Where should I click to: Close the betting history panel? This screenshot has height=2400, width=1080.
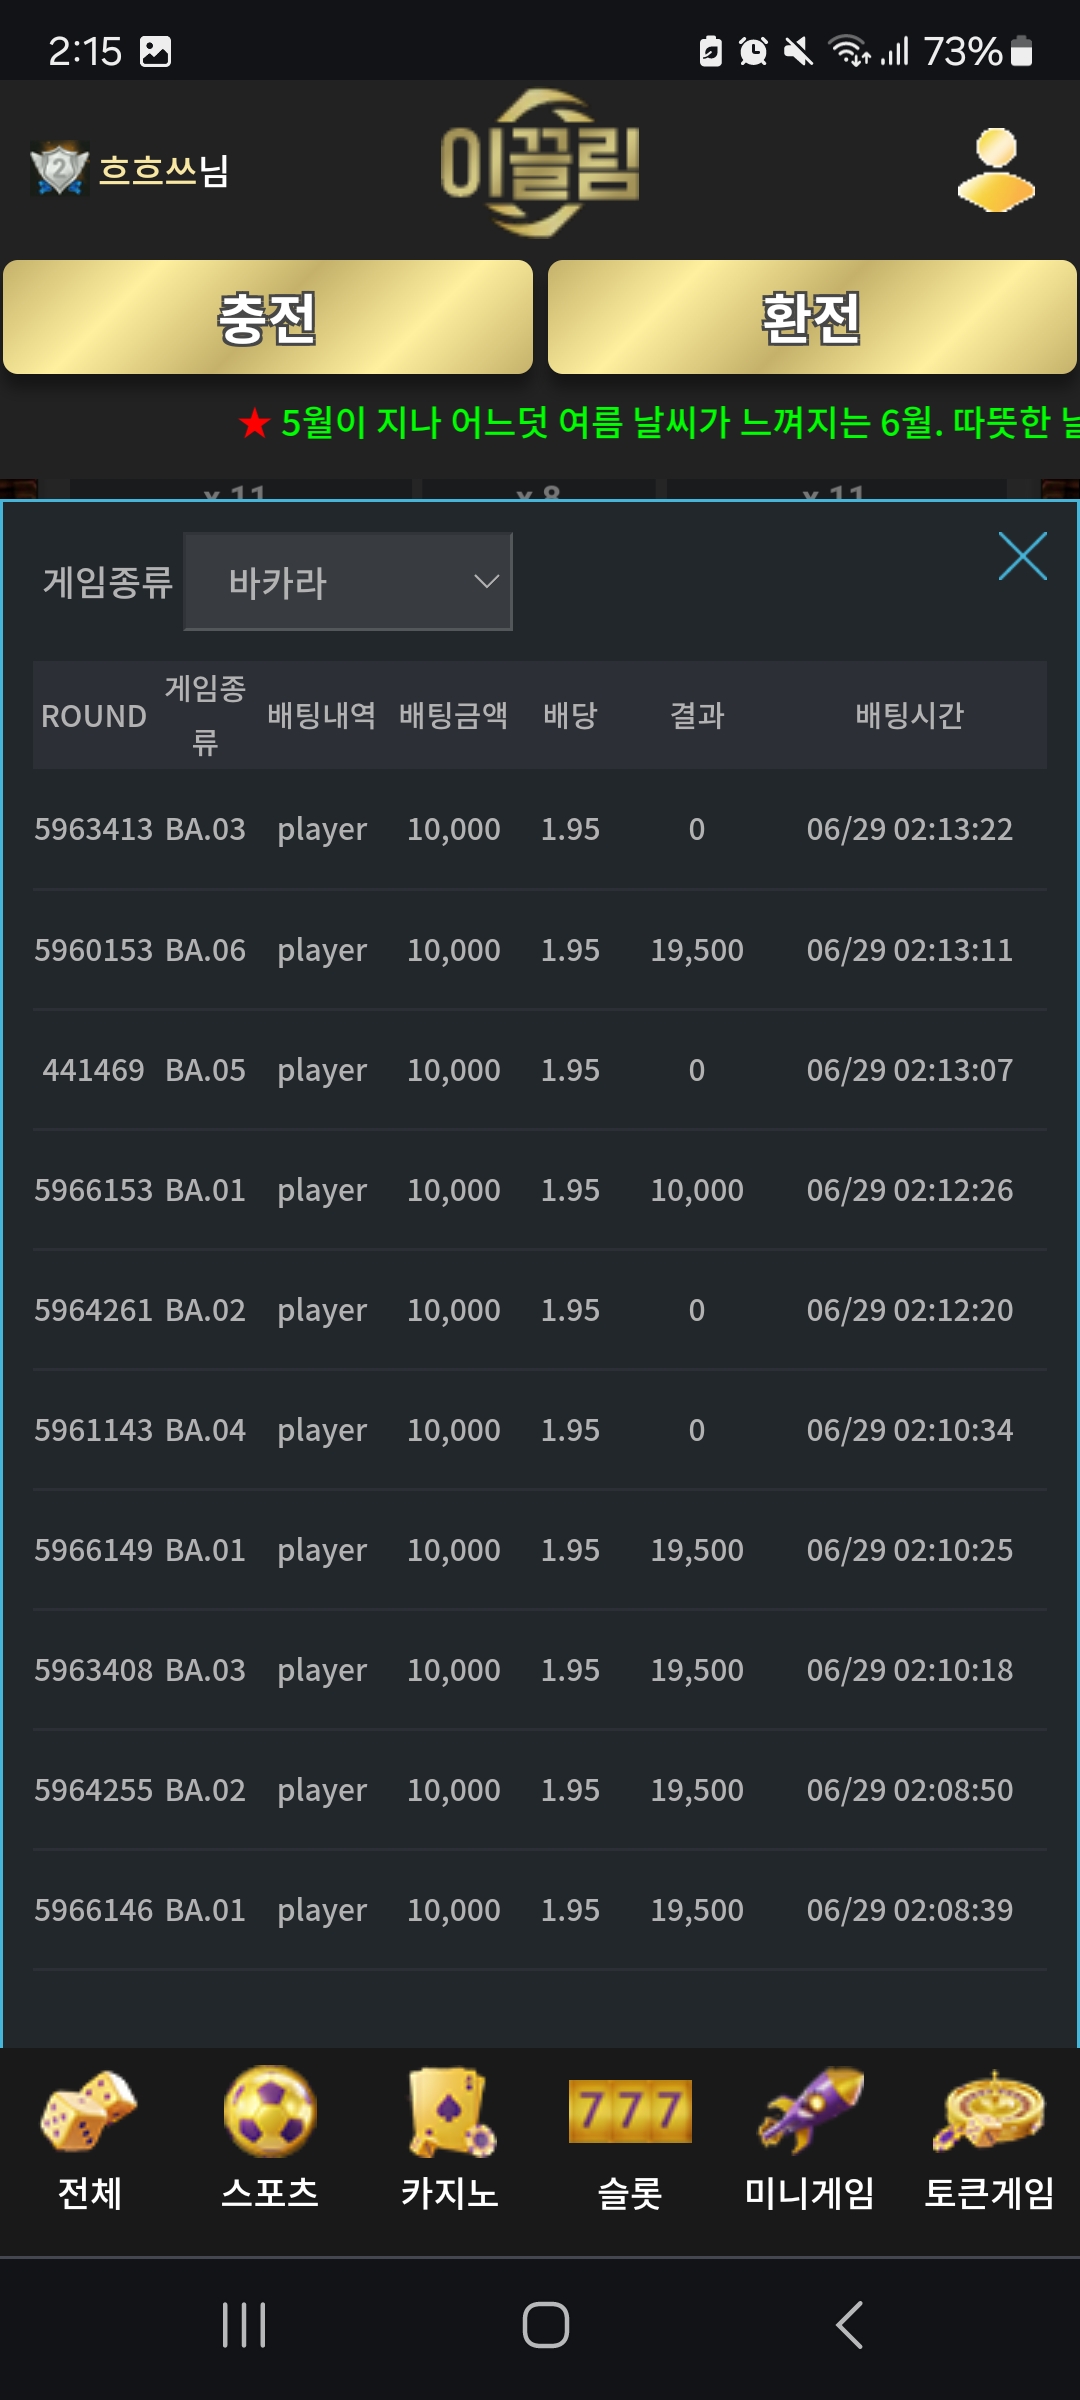click(x=1022, y=556)
